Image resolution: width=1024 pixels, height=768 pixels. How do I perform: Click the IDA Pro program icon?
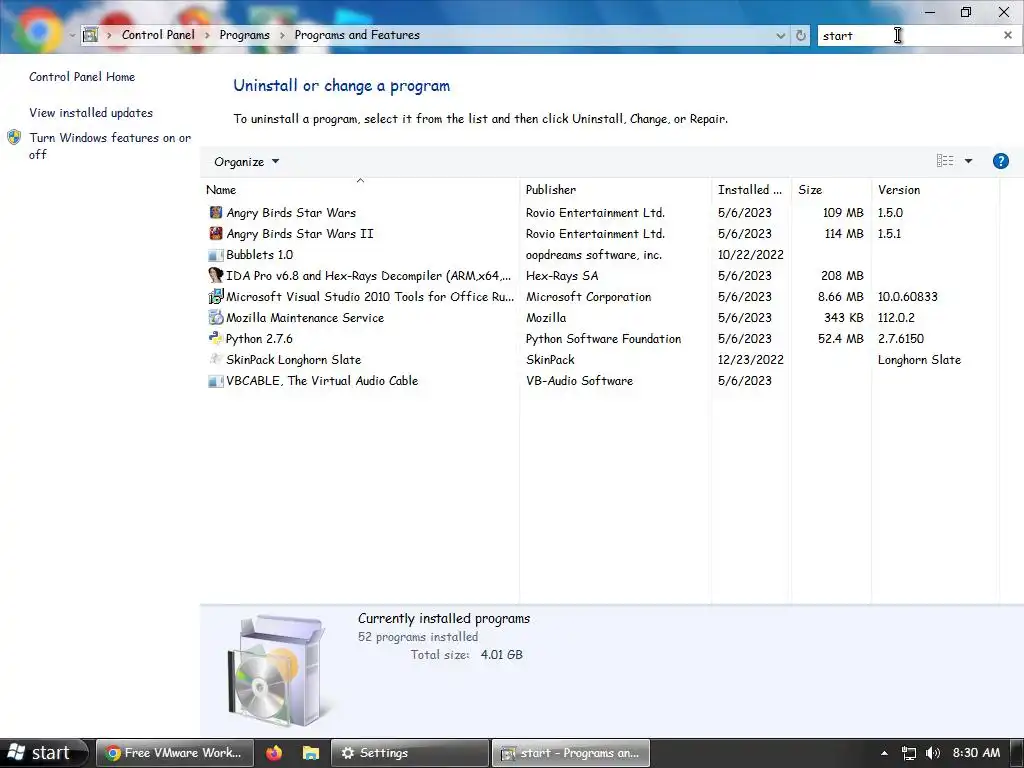(216, 276)
